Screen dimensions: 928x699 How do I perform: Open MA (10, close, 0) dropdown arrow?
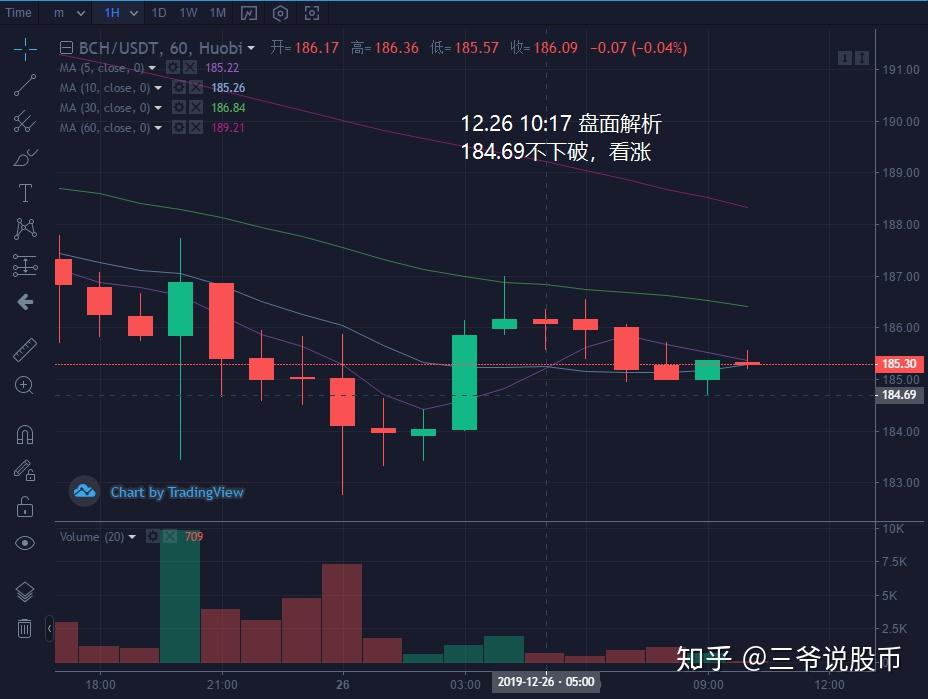(x=158, y=88)
